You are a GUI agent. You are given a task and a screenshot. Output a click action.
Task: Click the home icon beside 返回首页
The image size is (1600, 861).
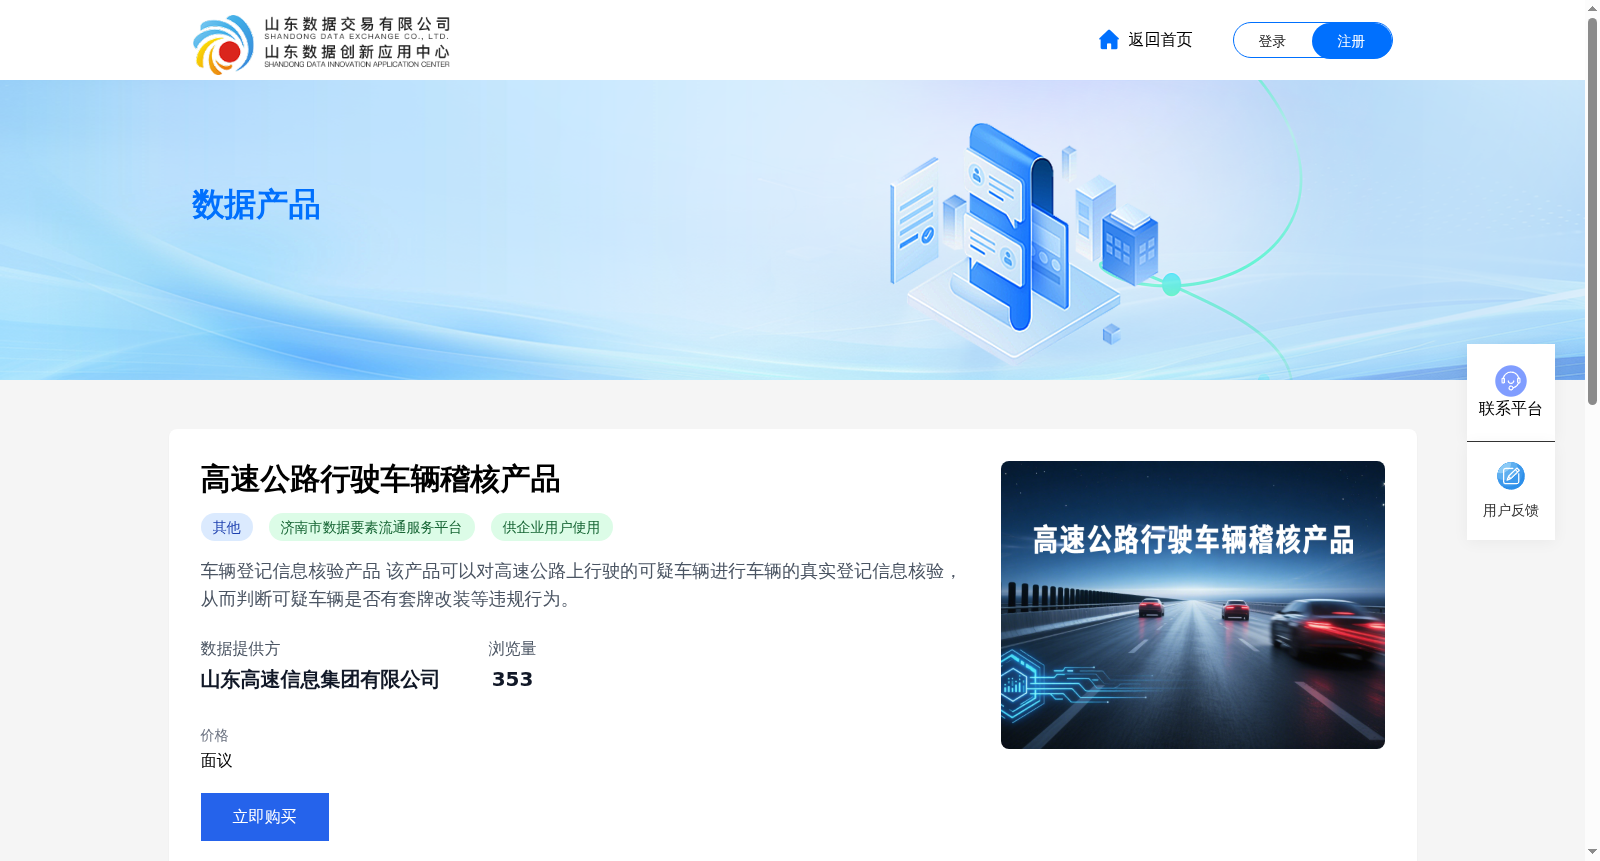pos(1109,40)
